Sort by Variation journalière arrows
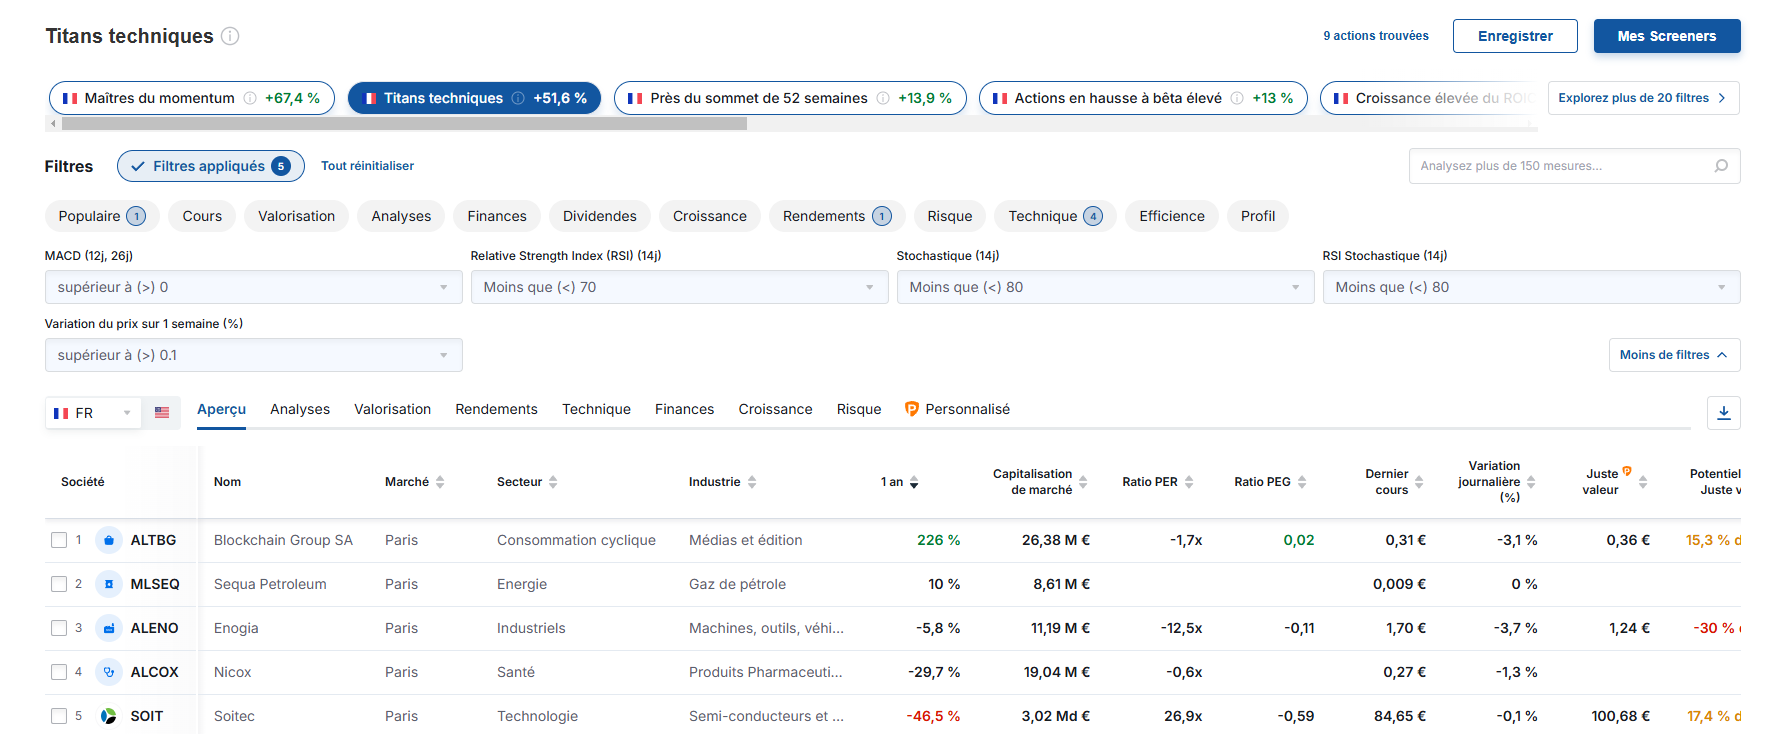The width and height of the screenshot is (1788, 734). pos(1531,482)
